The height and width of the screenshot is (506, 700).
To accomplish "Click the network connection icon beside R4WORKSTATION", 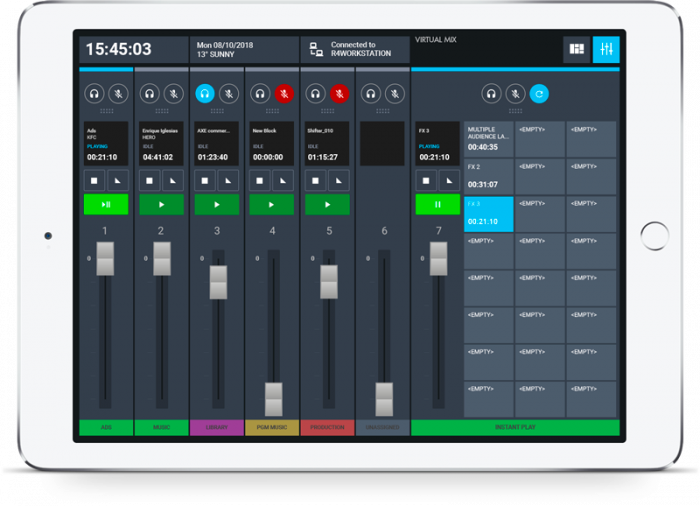I will pos(316,50).
